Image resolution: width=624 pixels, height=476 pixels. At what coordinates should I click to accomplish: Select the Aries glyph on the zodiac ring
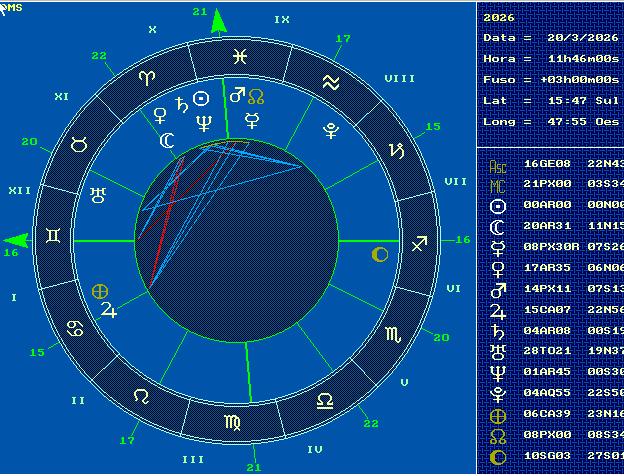147,77
